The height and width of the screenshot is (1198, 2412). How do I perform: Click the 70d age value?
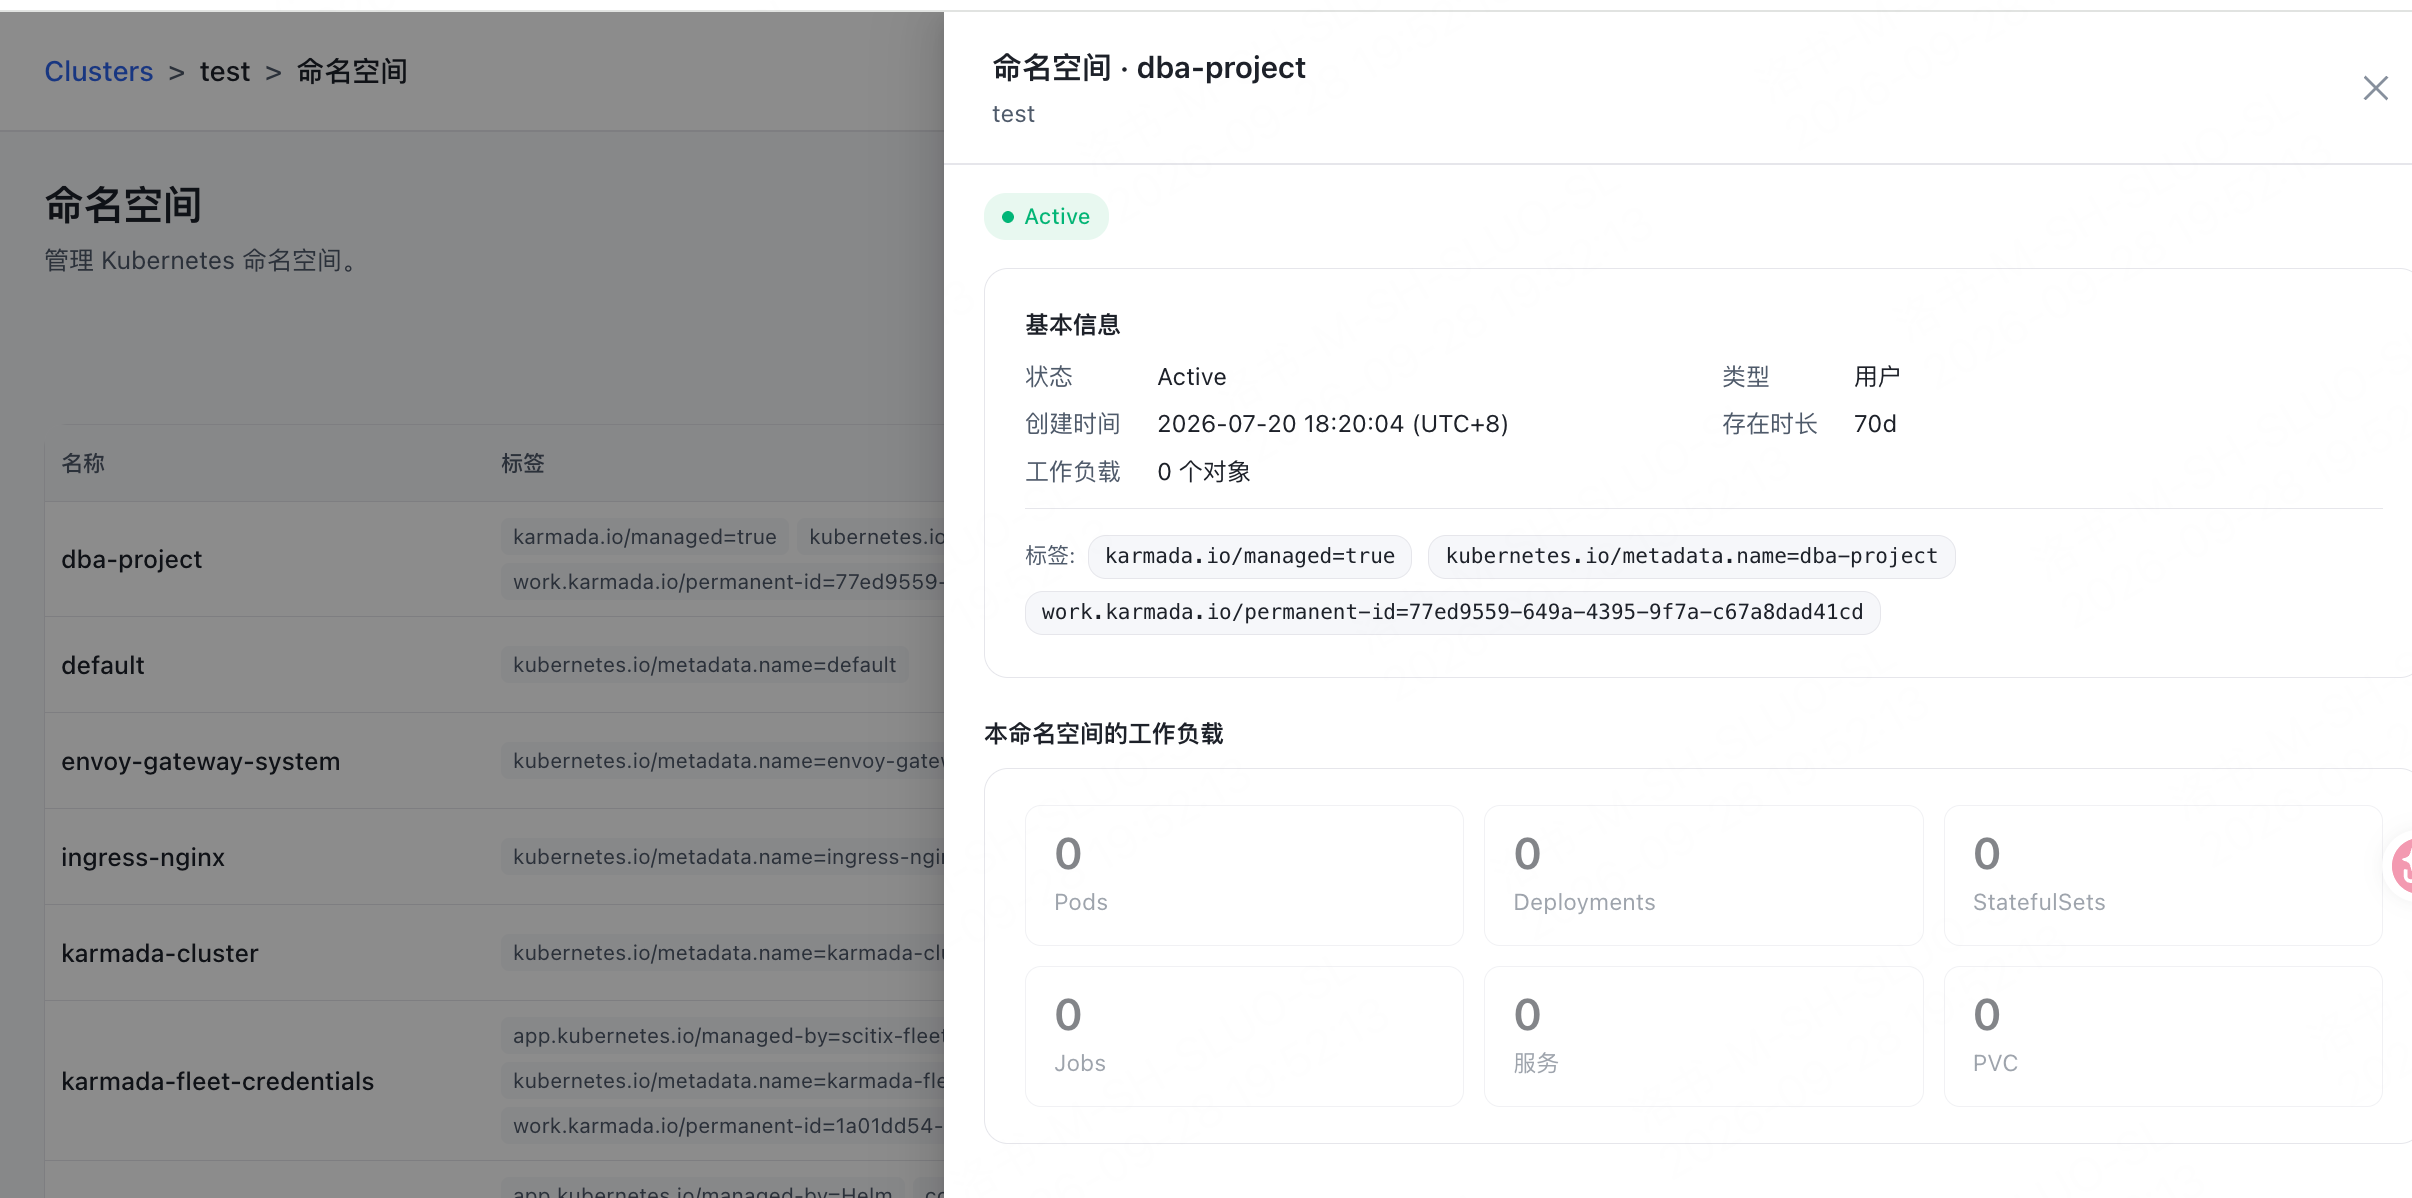point(1875,424)
